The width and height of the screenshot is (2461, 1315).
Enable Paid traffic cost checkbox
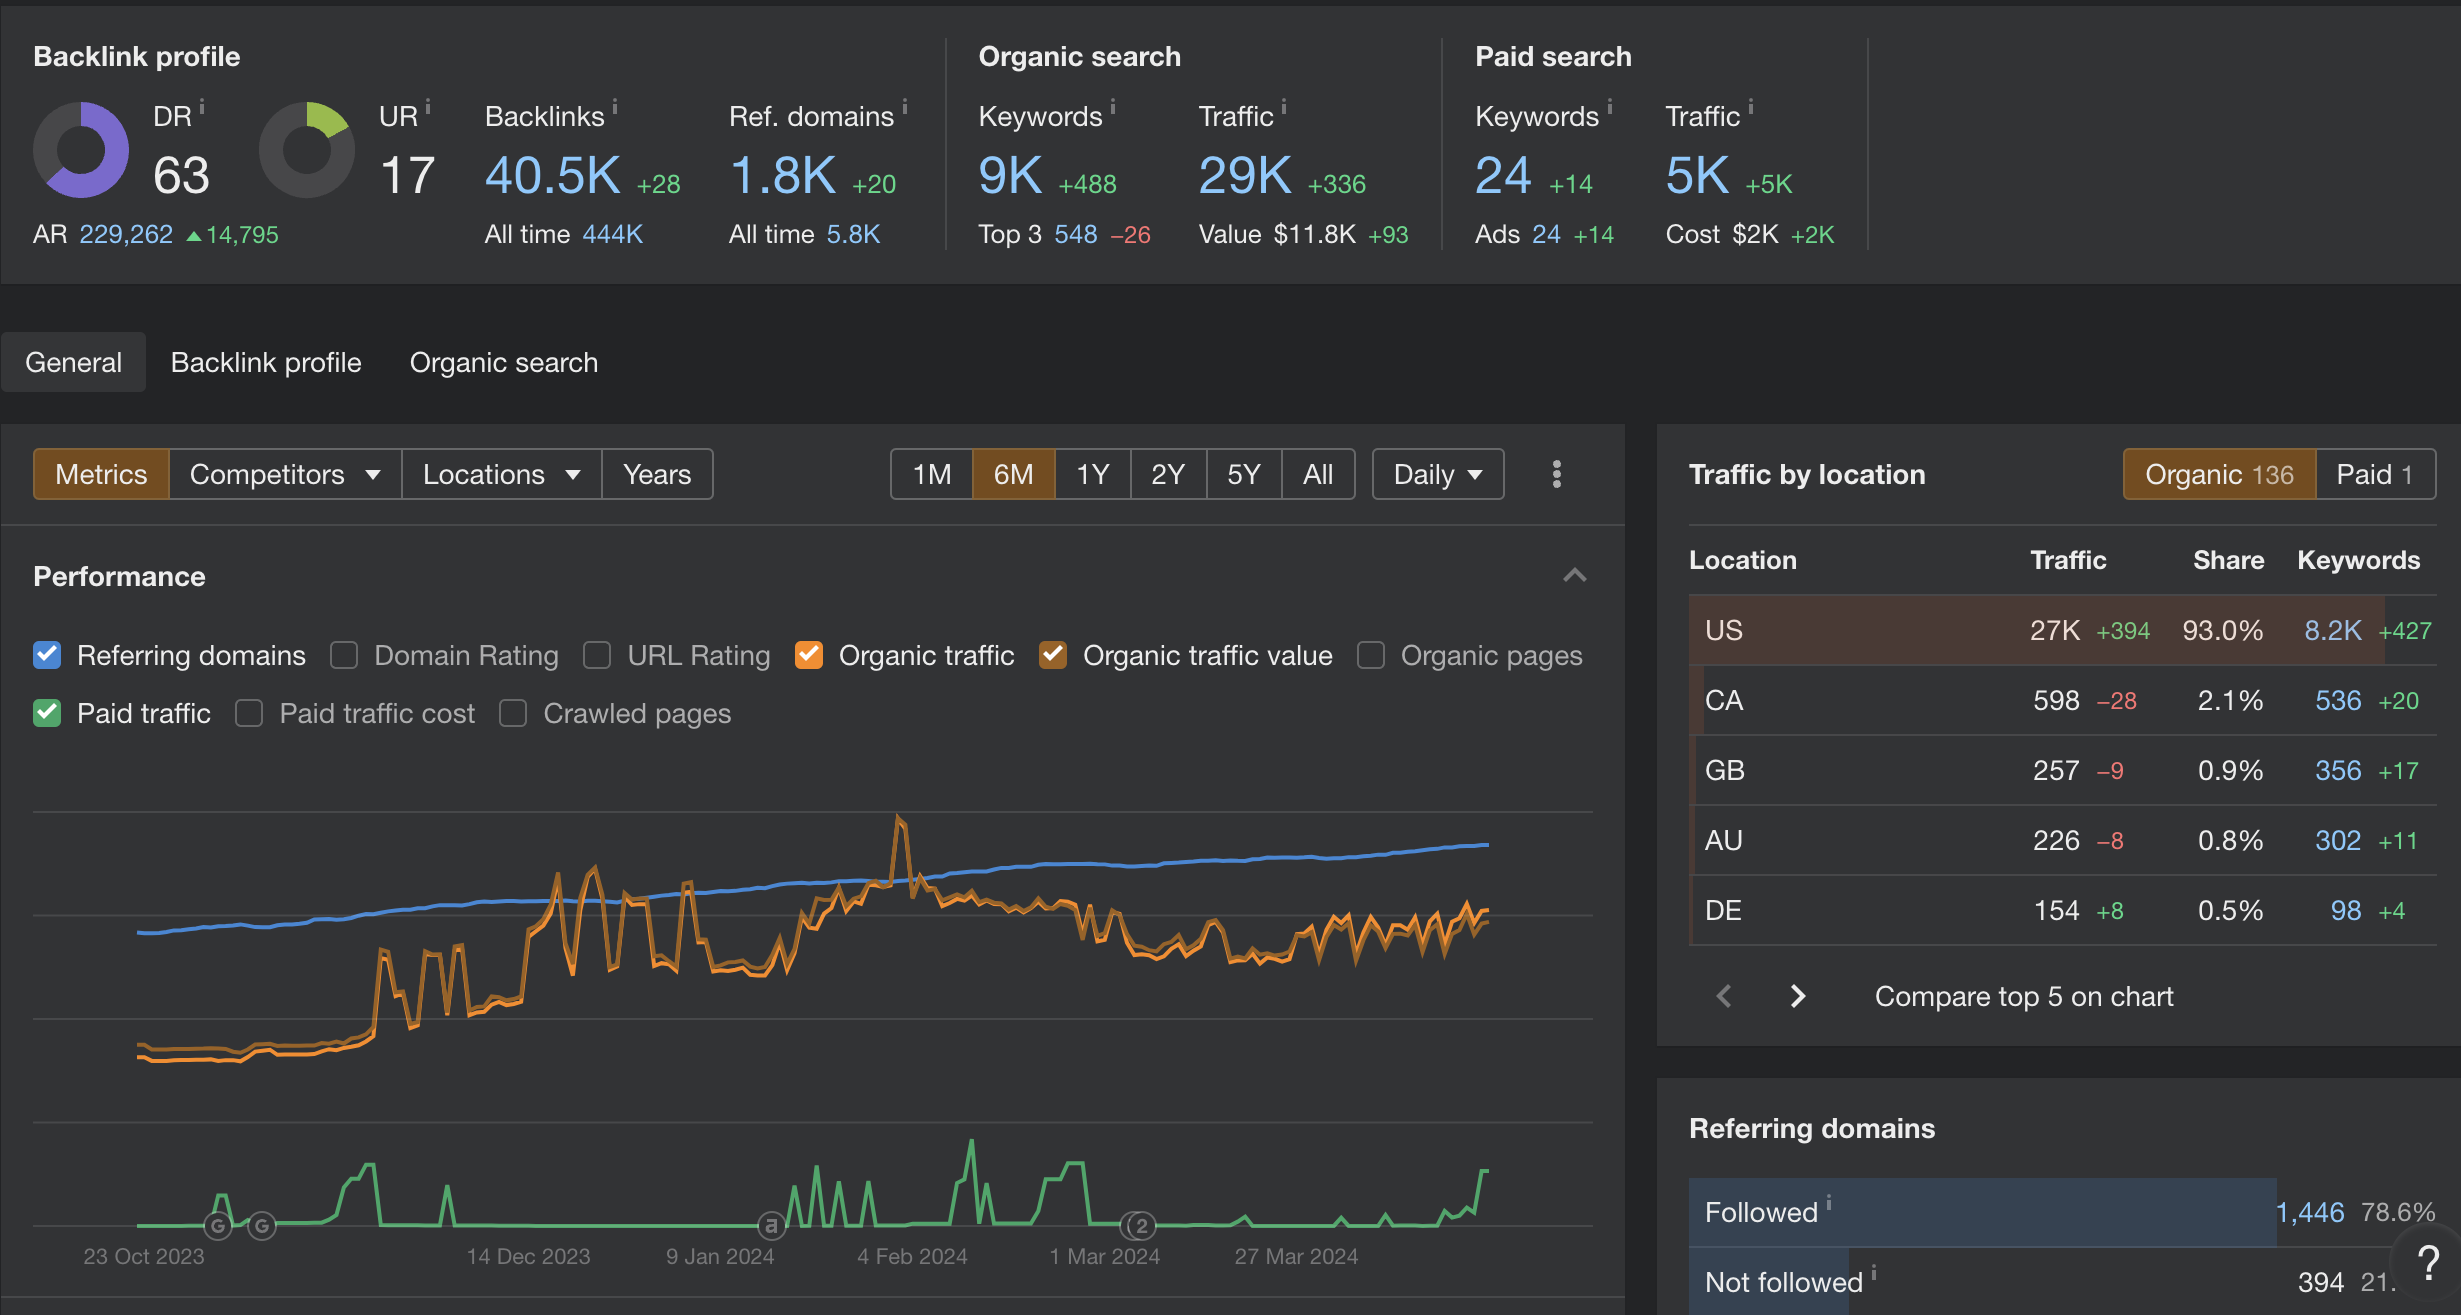(249, 713)
